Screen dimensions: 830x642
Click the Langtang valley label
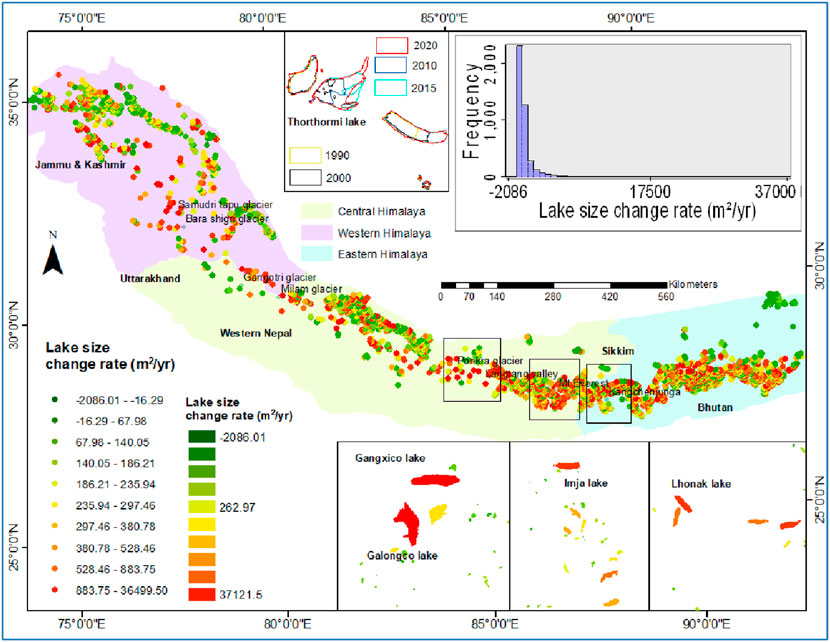[x=521, y=374]
